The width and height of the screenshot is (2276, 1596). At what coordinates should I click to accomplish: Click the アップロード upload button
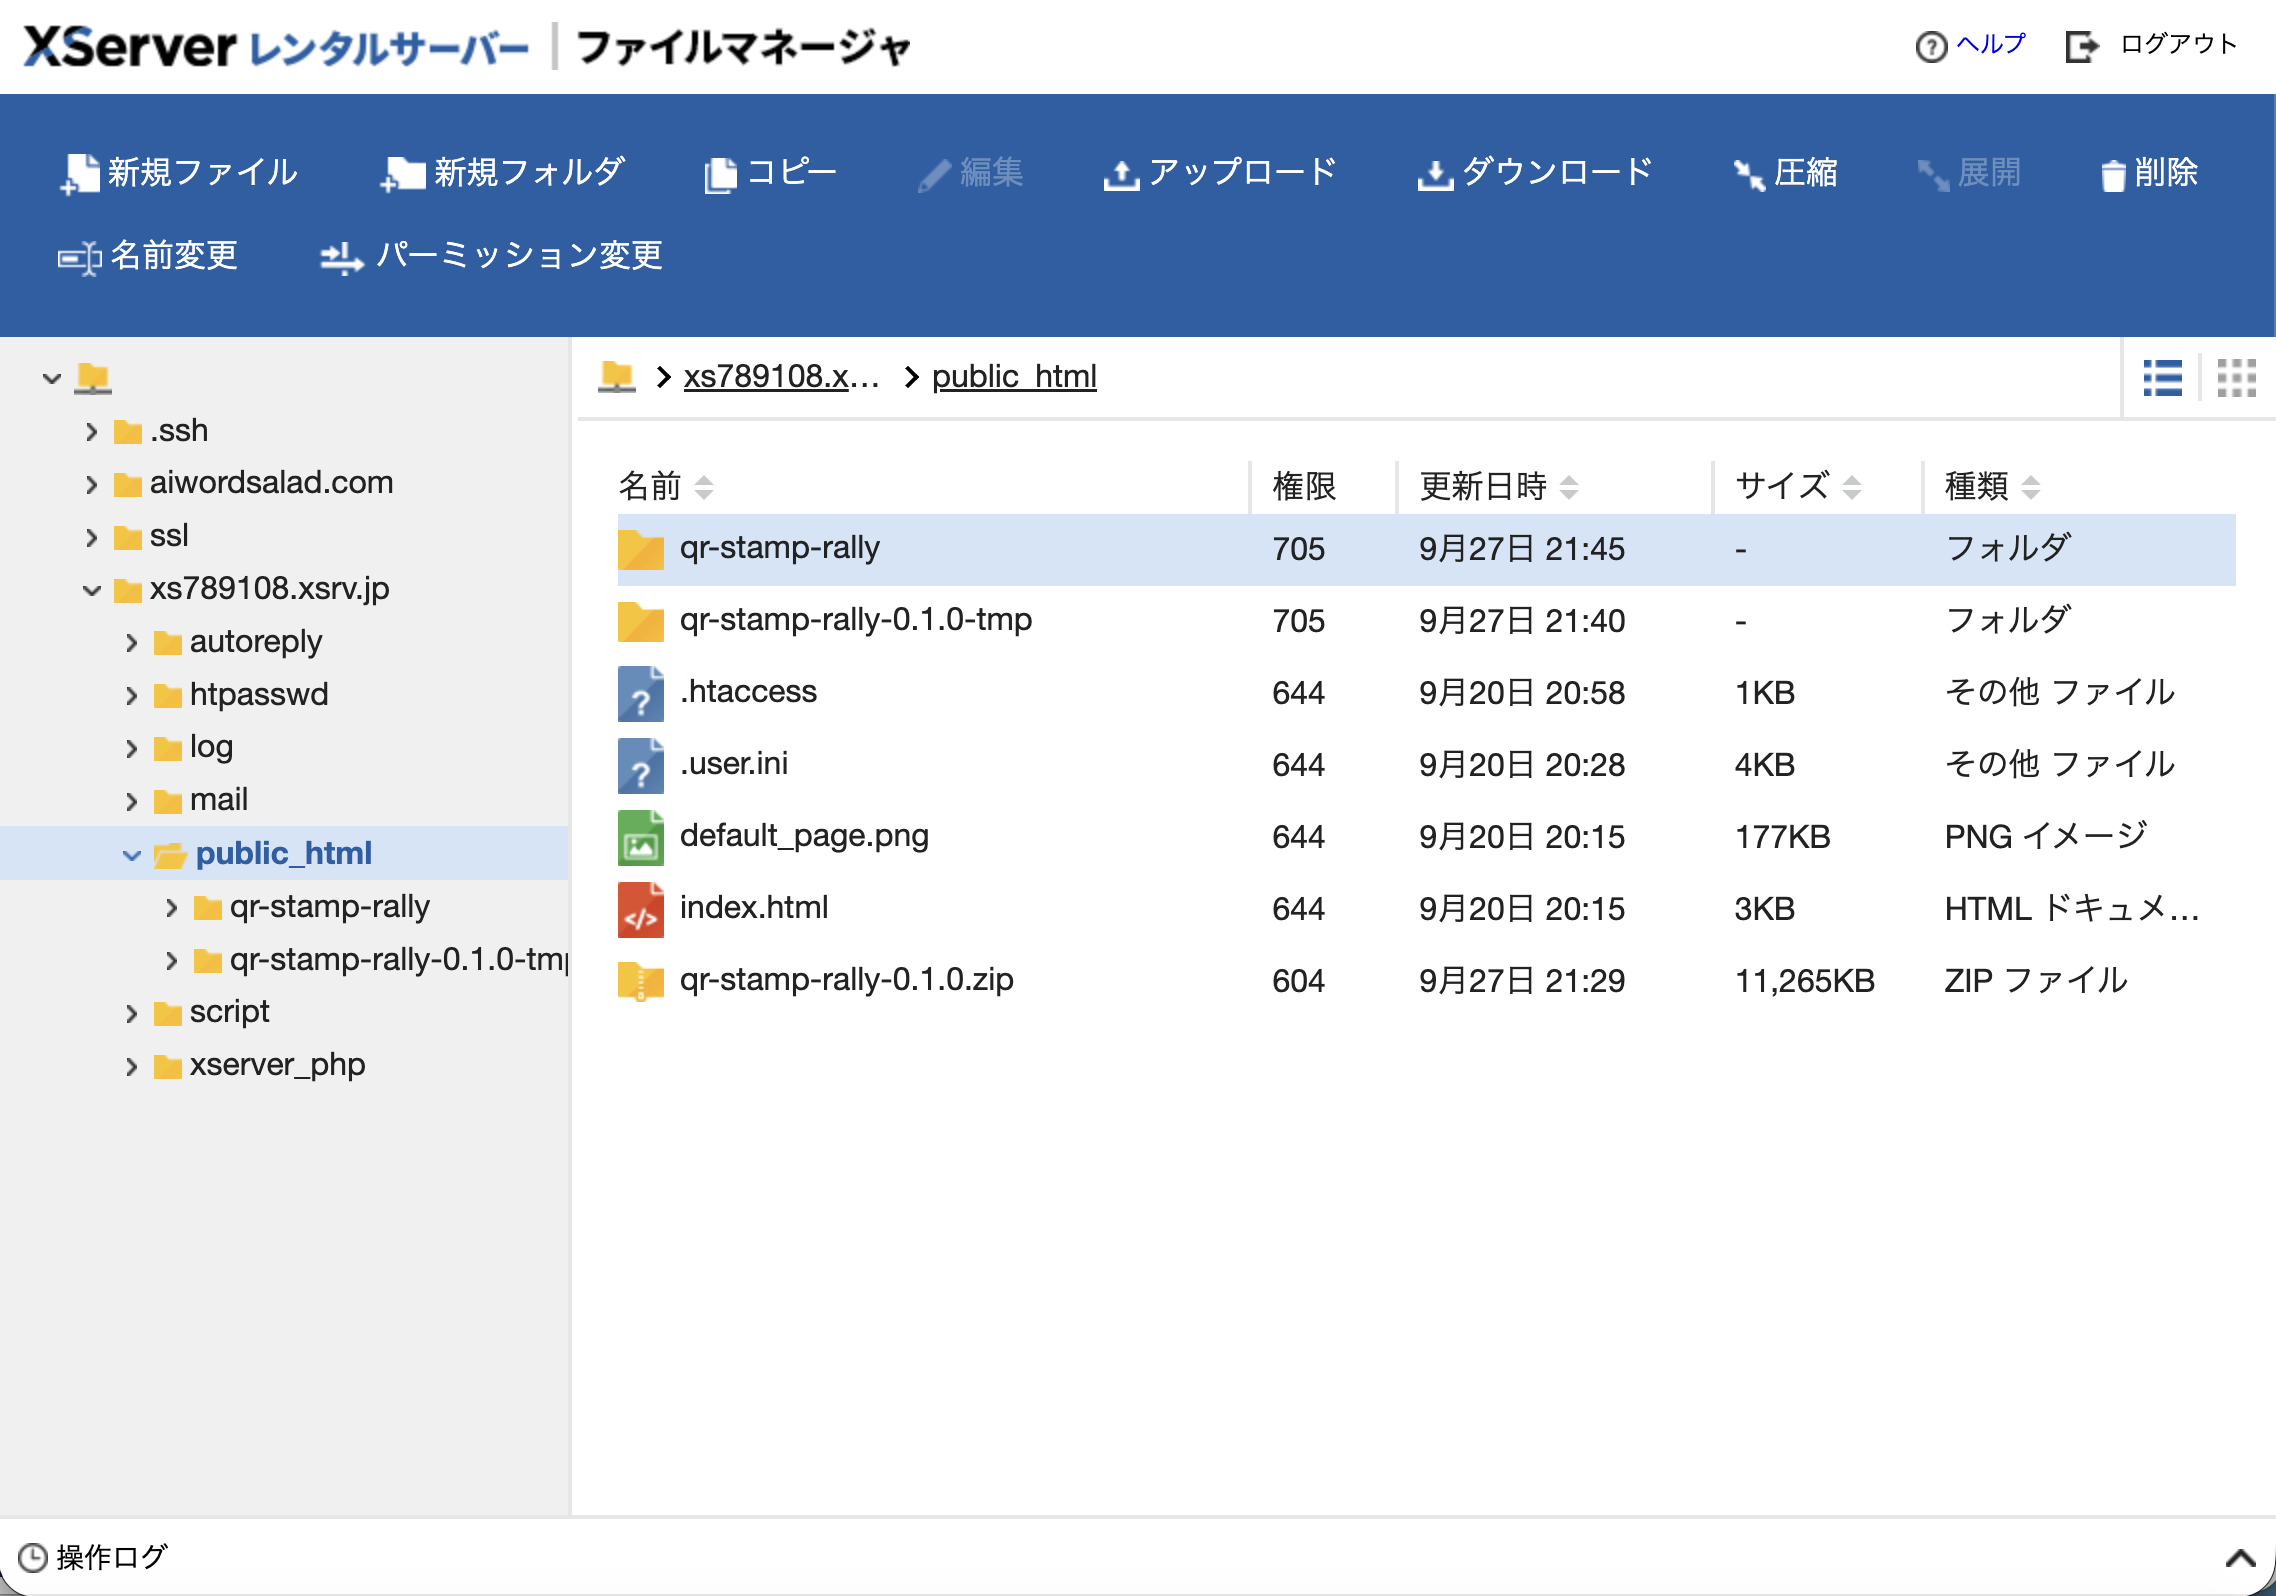[1219, 173]
